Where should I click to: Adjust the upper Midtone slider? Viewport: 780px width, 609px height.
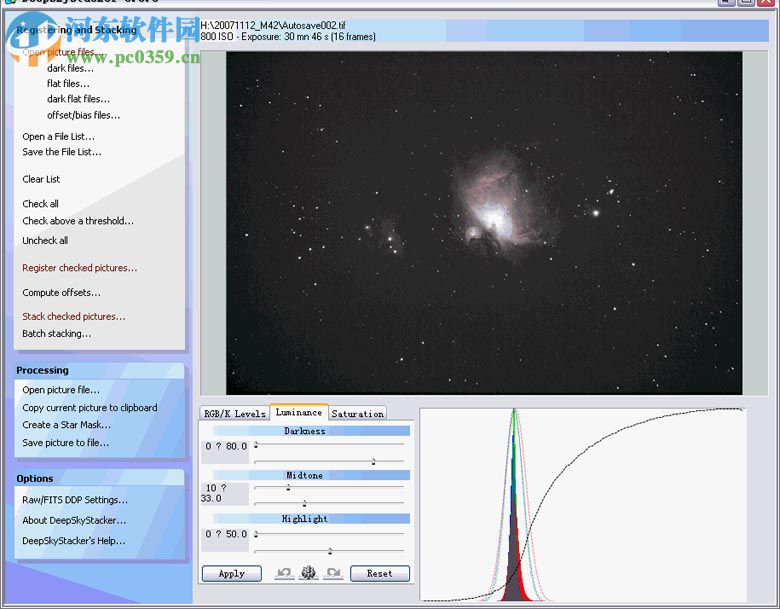pos(289,488)
